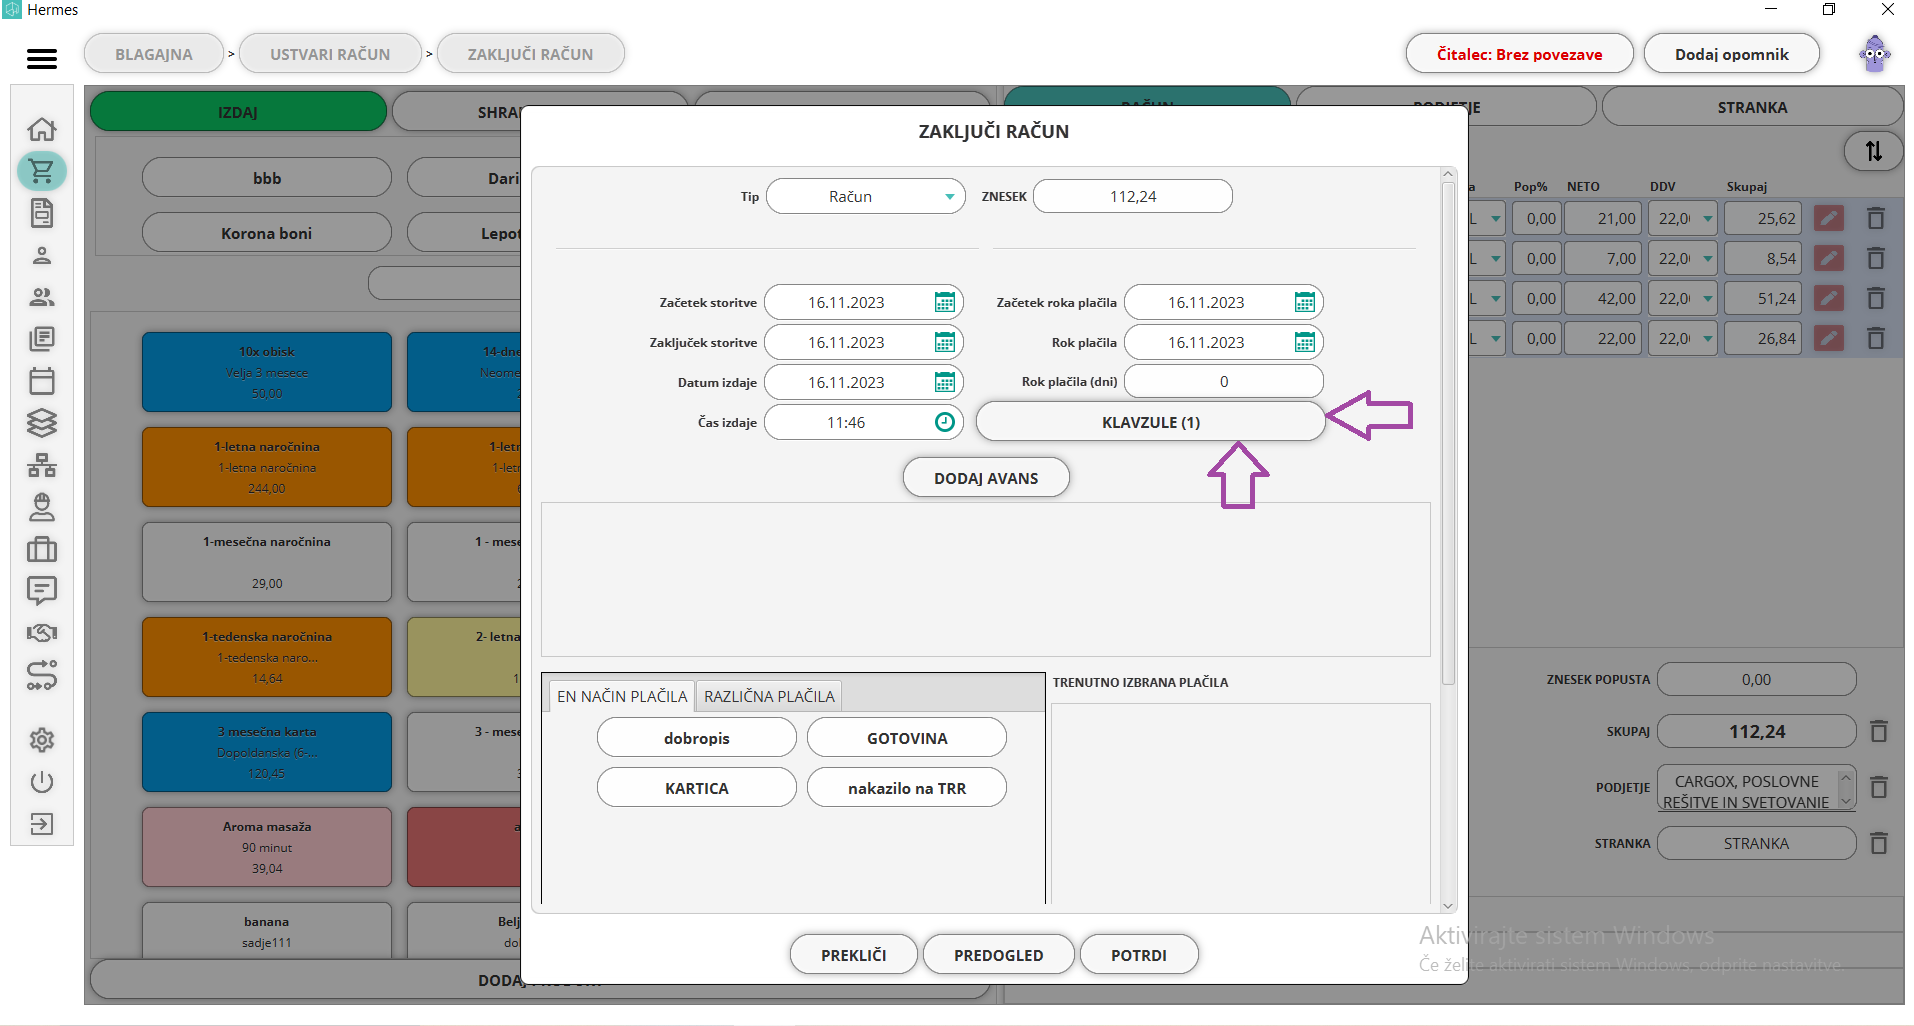Viewport: 1914px width, 1026px height.
Task: Click the sort swap arrows button
Action: click(1873, 151)
